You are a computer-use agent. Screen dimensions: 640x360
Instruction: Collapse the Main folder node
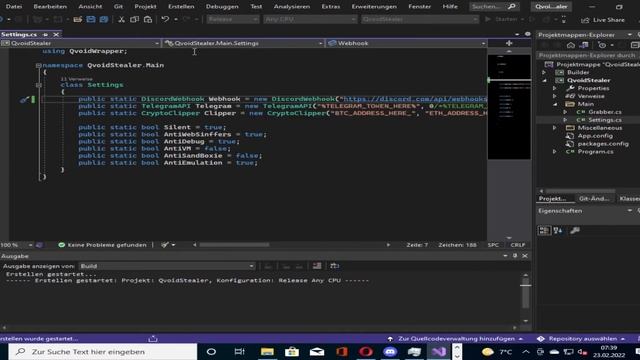[x=555, y=104]
